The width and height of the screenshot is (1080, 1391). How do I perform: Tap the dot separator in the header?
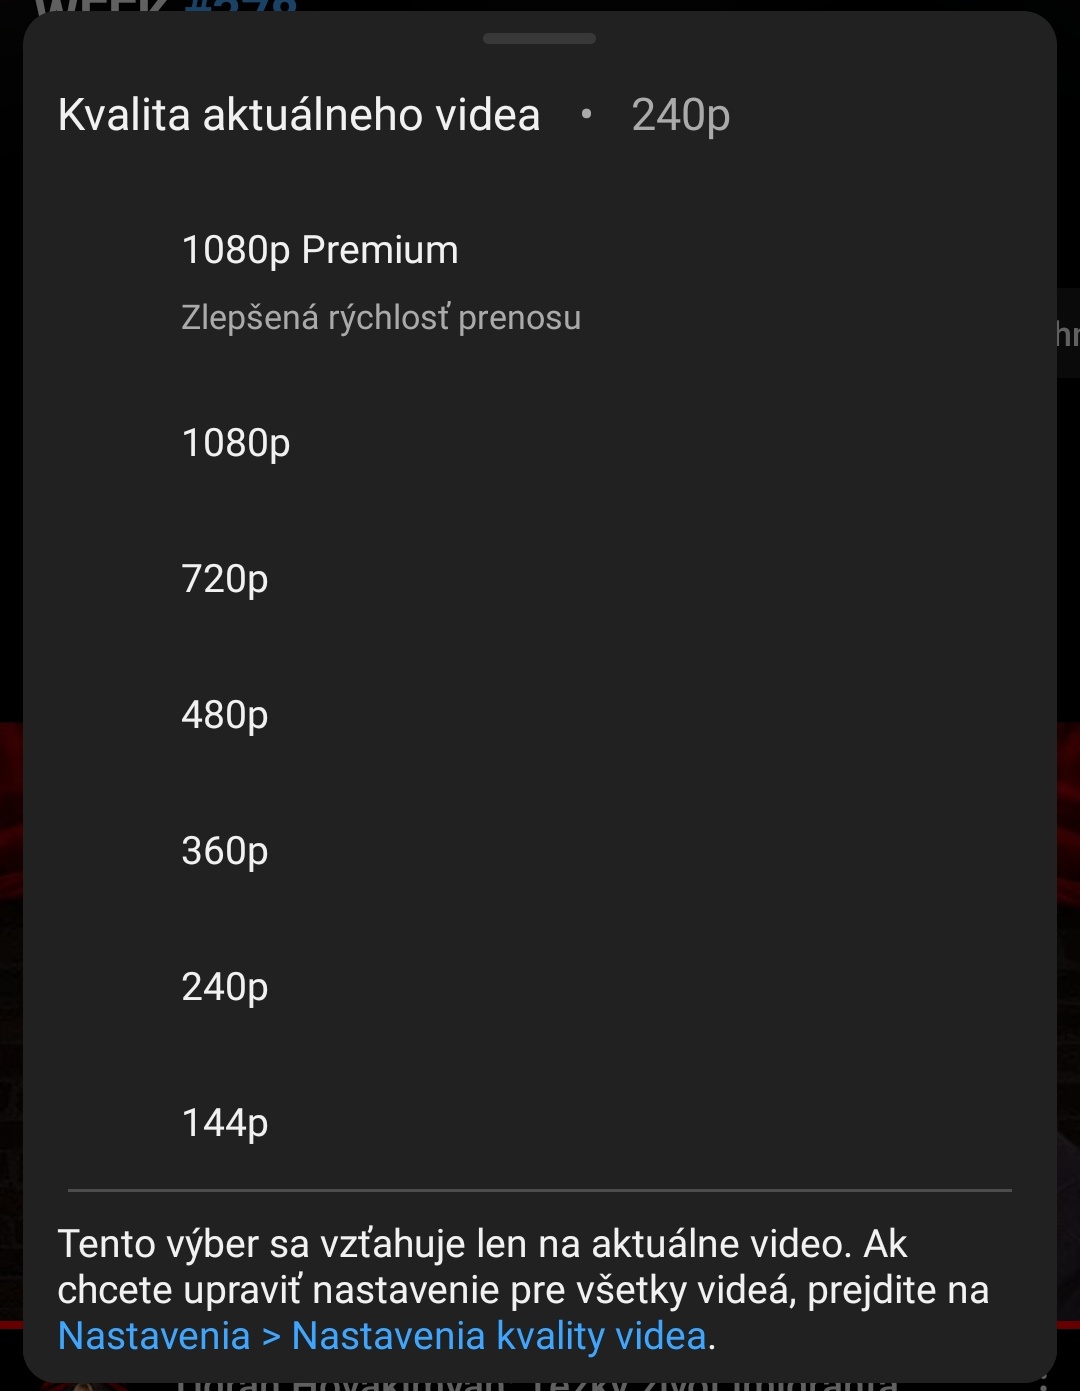[x=586, y=115]
